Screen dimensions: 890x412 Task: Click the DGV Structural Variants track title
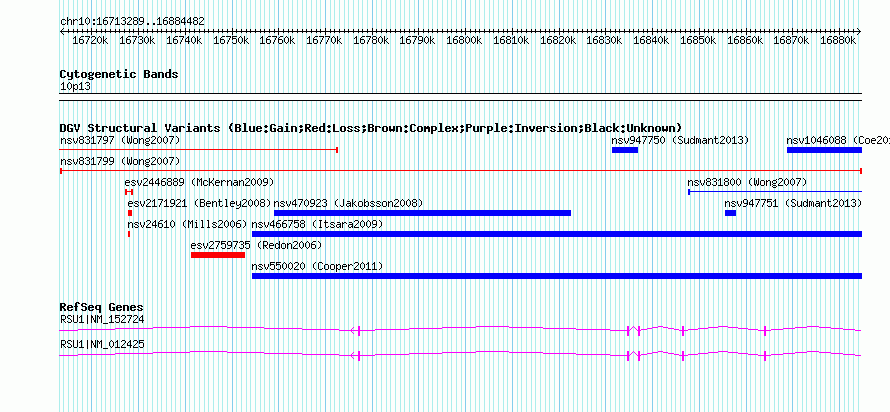[371, 128]
